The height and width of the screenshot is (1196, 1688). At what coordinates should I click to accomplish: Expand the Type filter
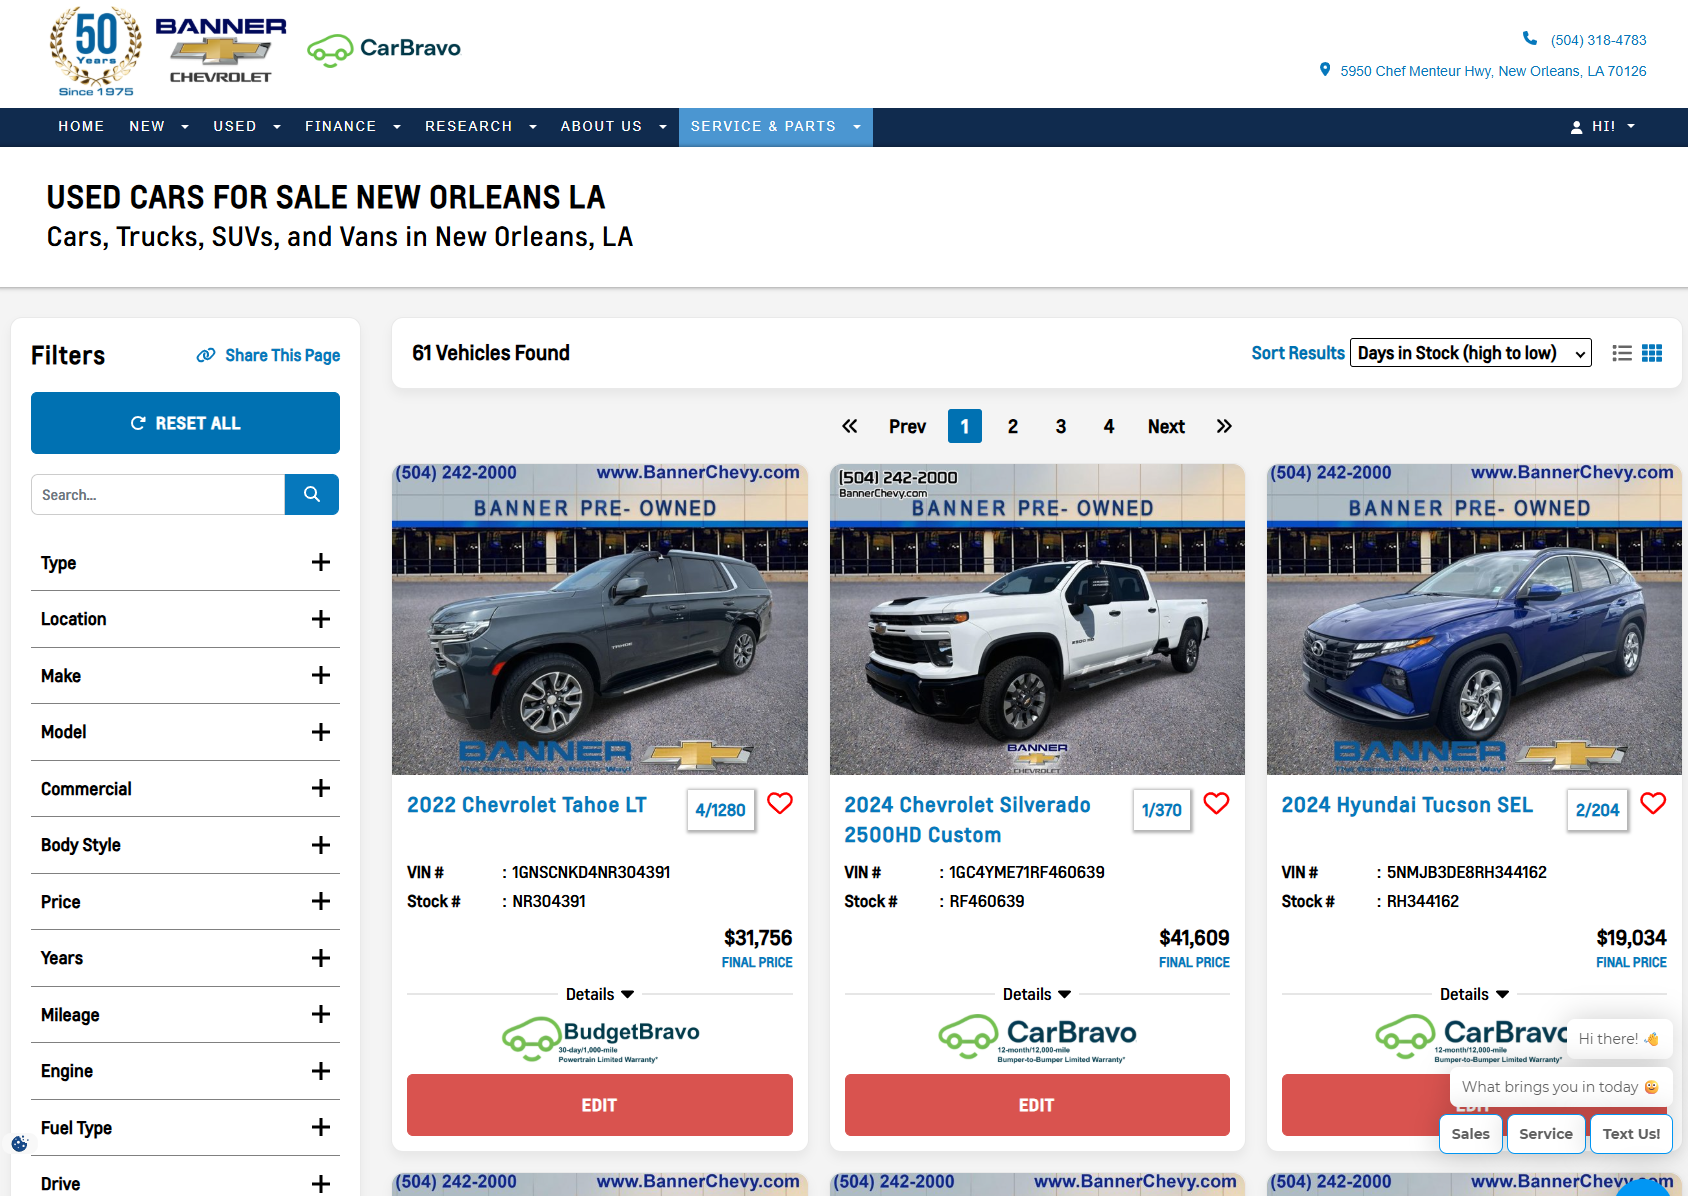(x=185, y=563)
